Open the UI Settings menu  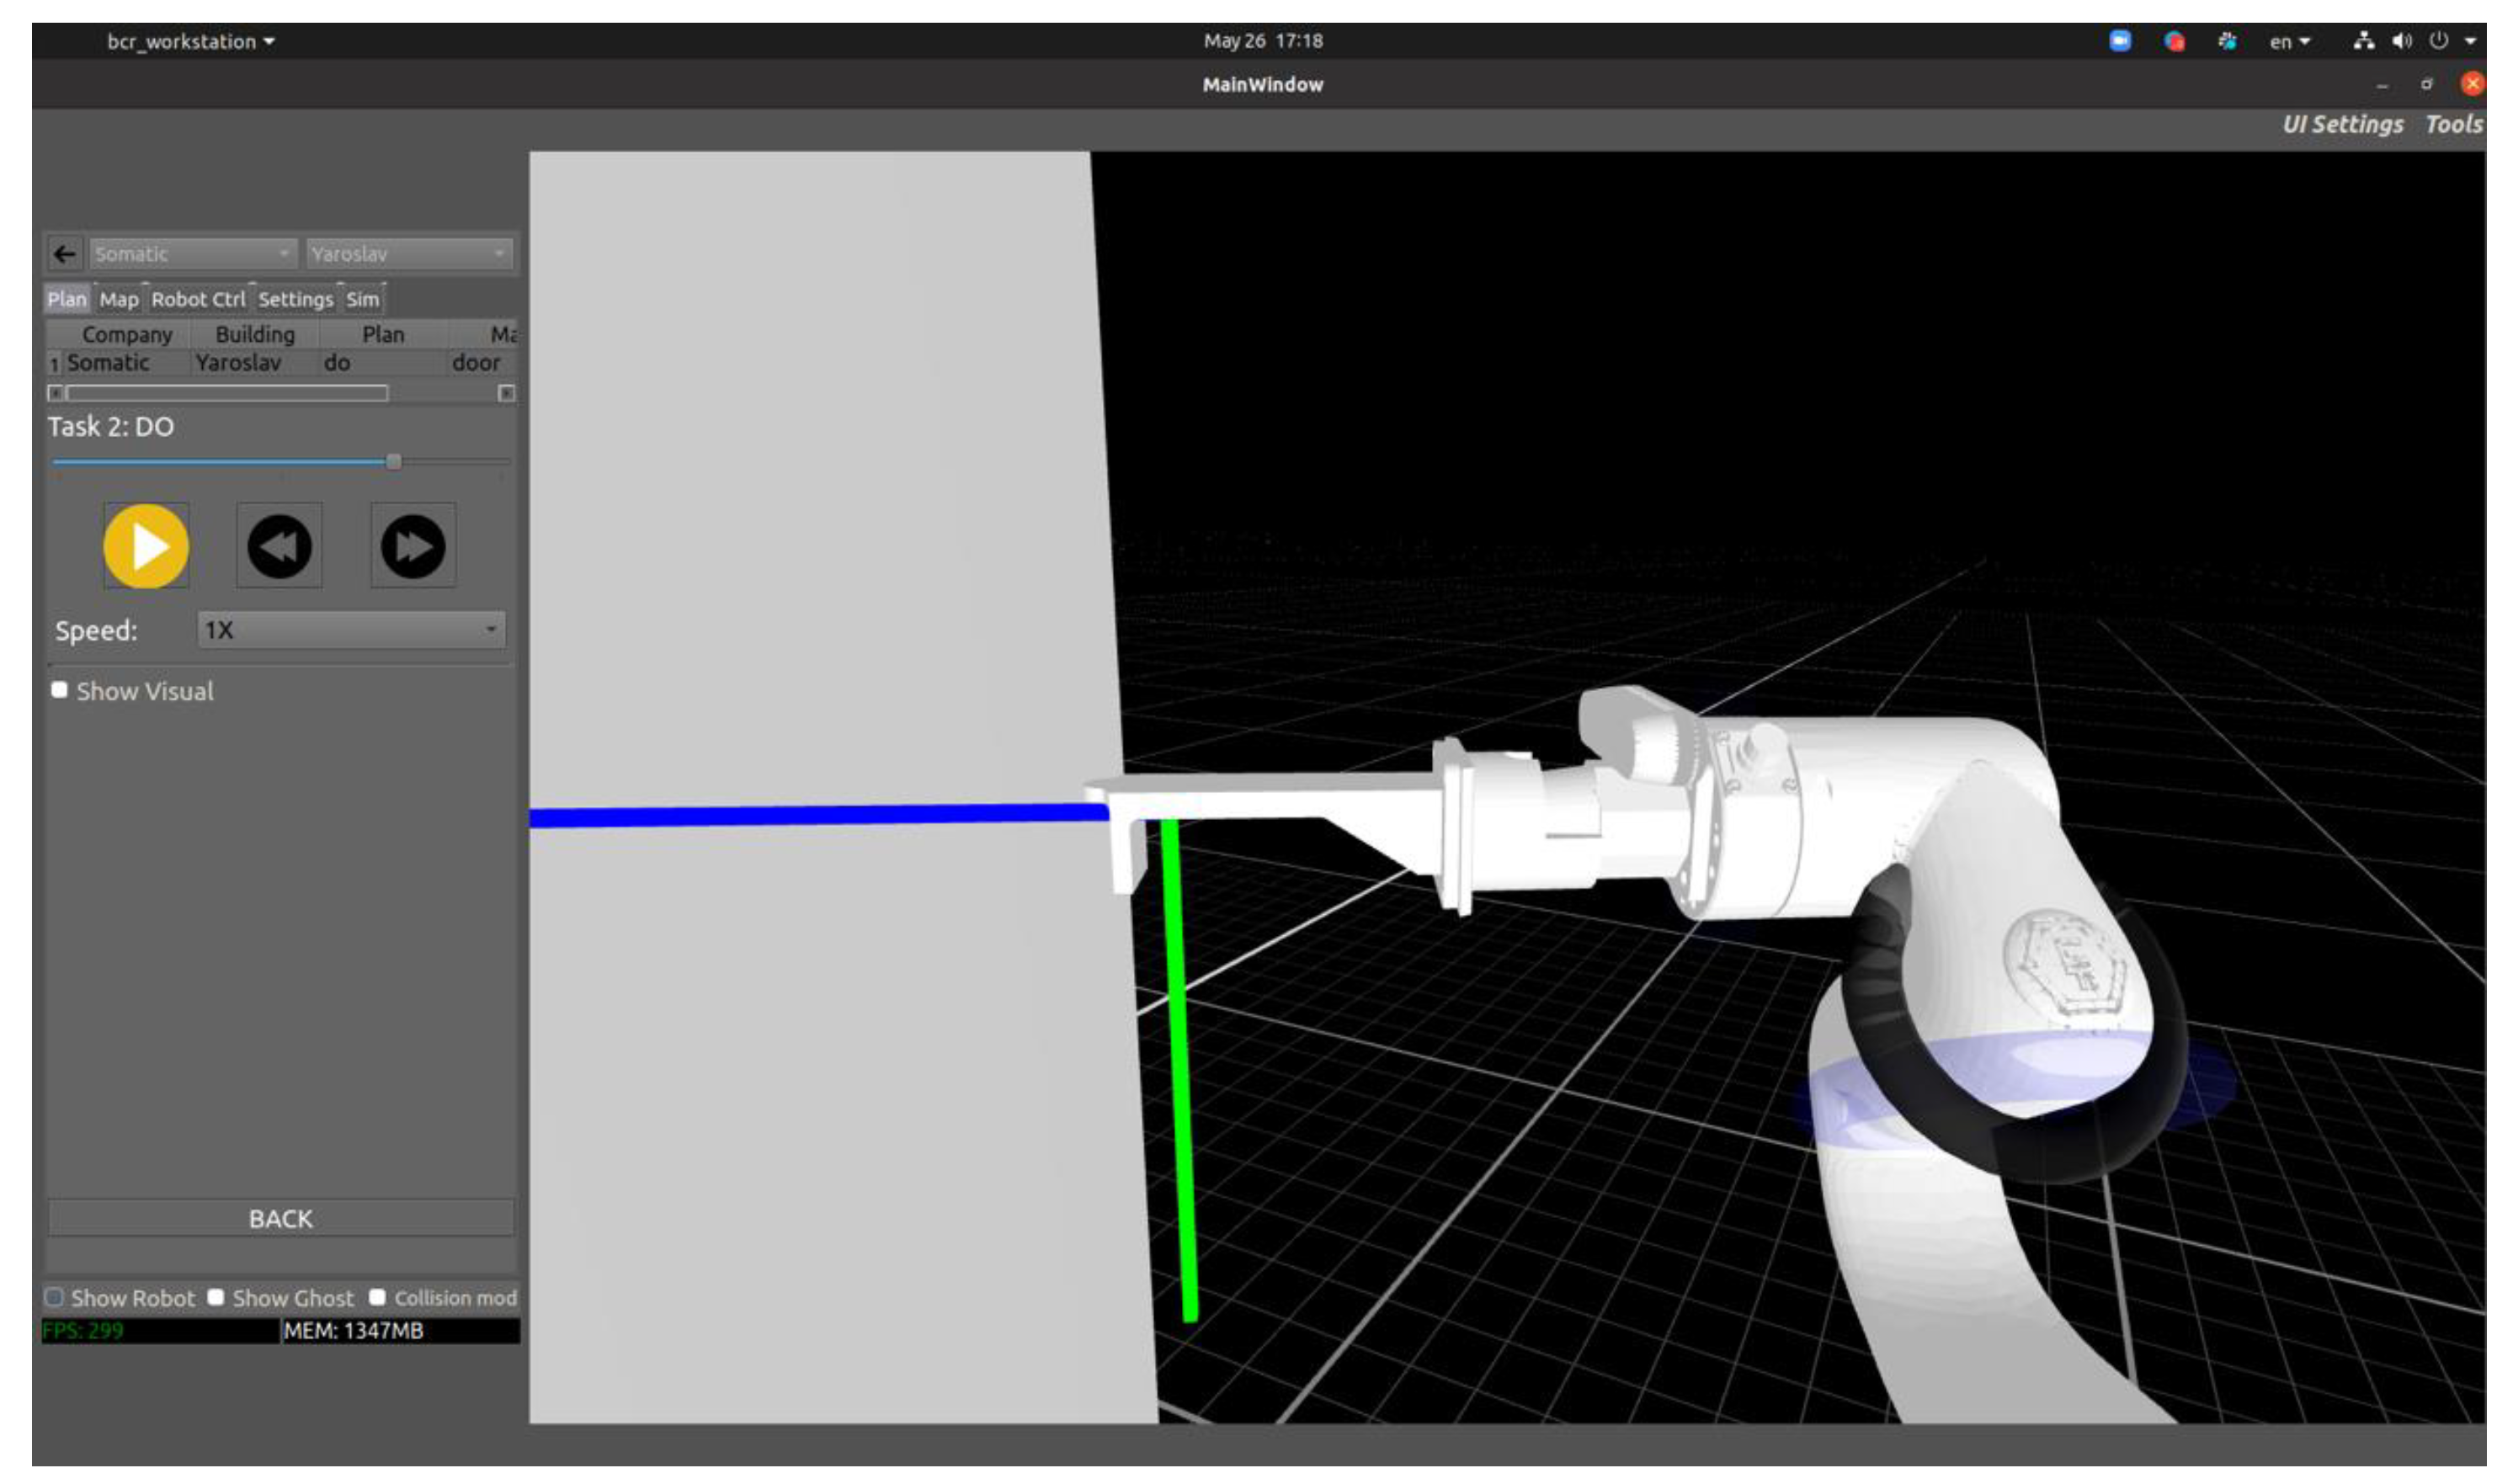(x=2342, y=124)
